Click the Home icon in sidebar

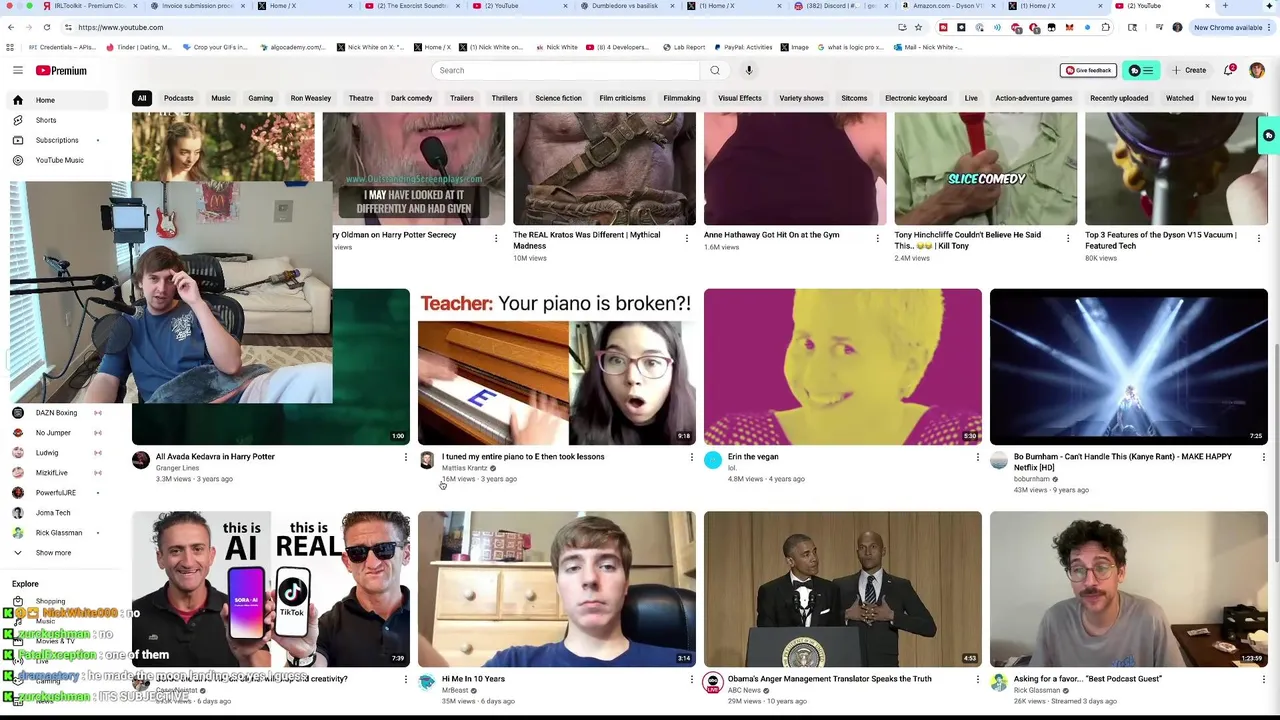(x=17, y=100)
